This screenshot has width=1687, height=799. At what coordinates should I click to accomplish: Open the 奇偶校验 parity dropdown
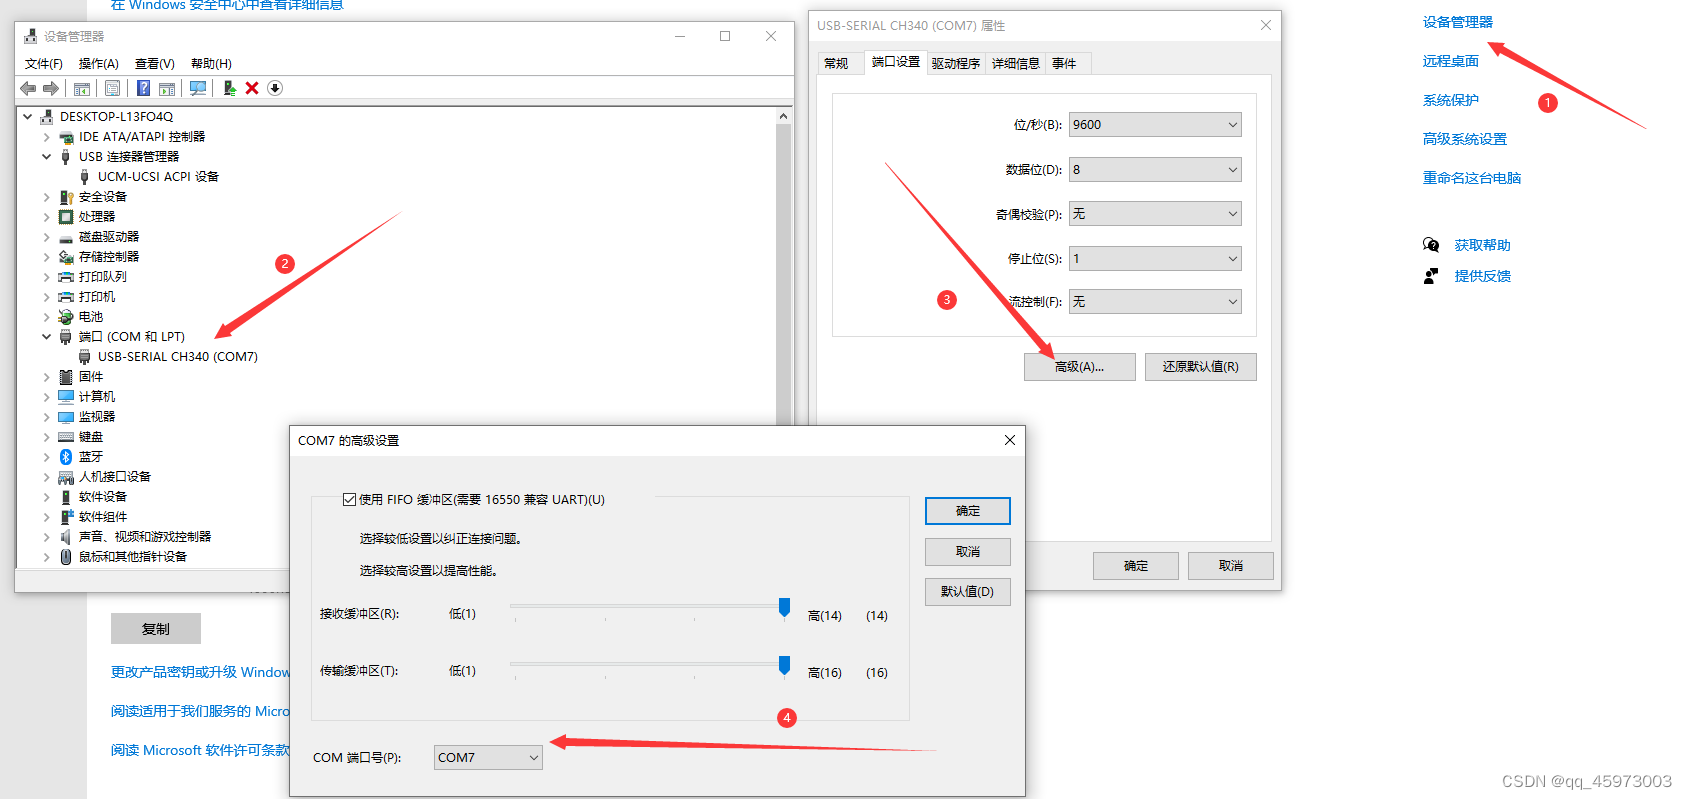tap(1155, 213)
